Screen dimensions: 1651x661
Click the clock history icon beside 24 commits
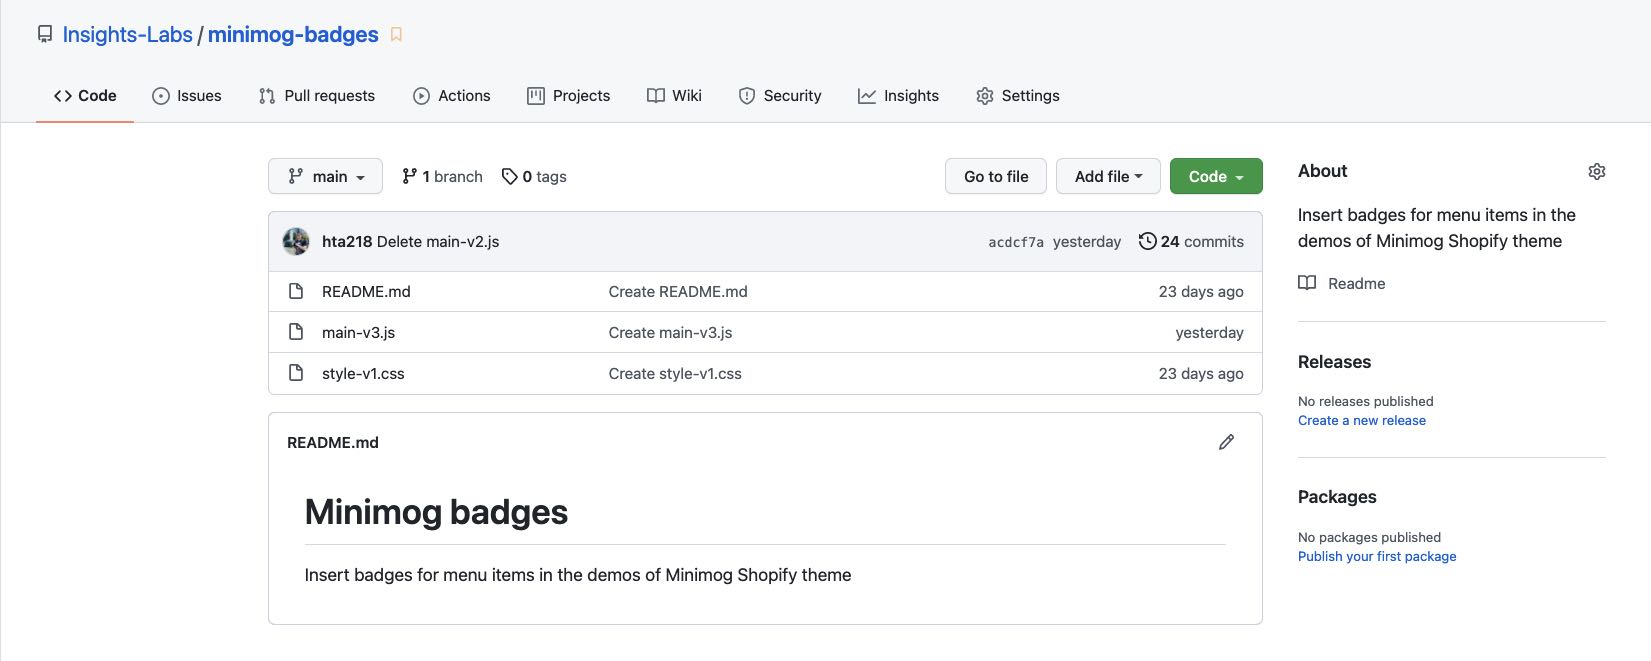tap(1148, 241)
